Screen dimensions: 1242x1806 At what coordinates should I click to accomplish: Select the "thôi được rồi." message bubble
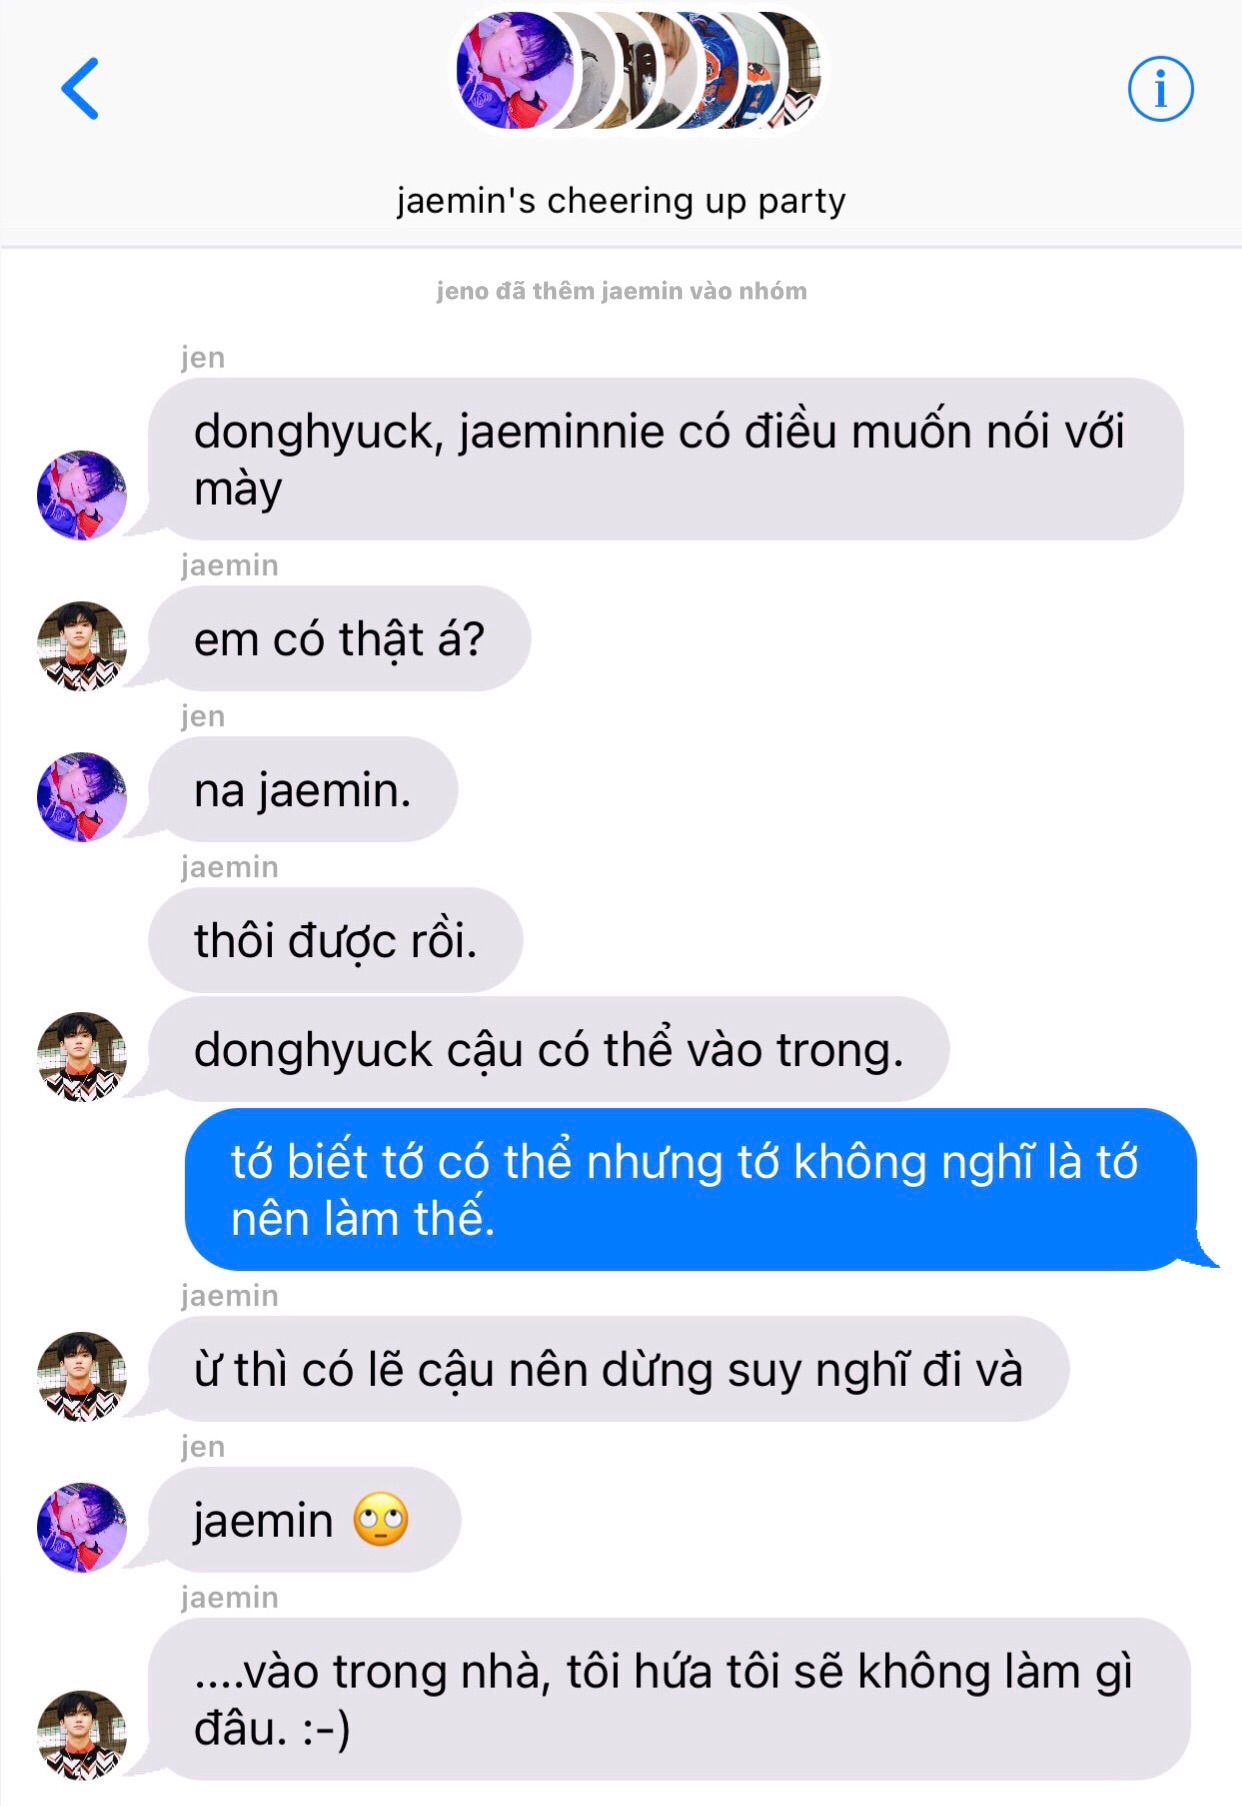[336, 940]
